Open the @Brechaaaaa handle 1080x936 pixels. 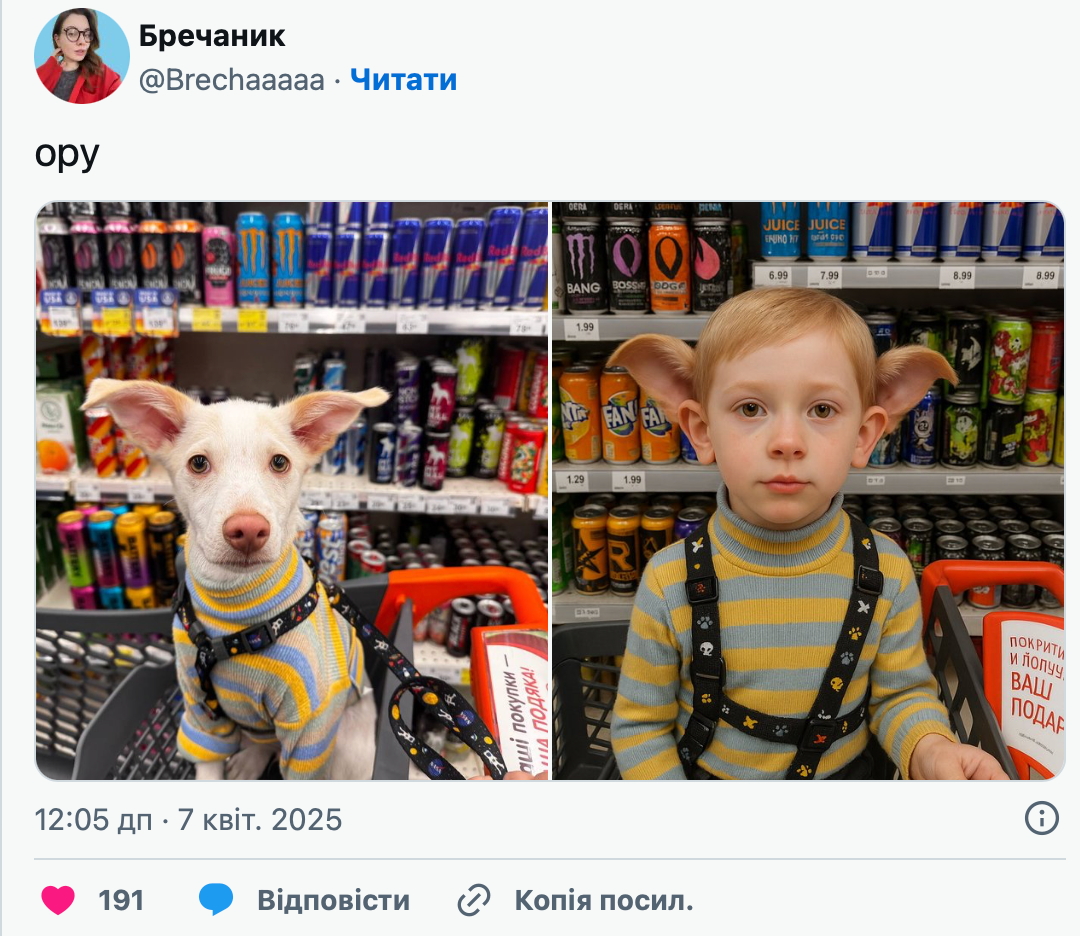pyautogui.click(x=231, y=80)
